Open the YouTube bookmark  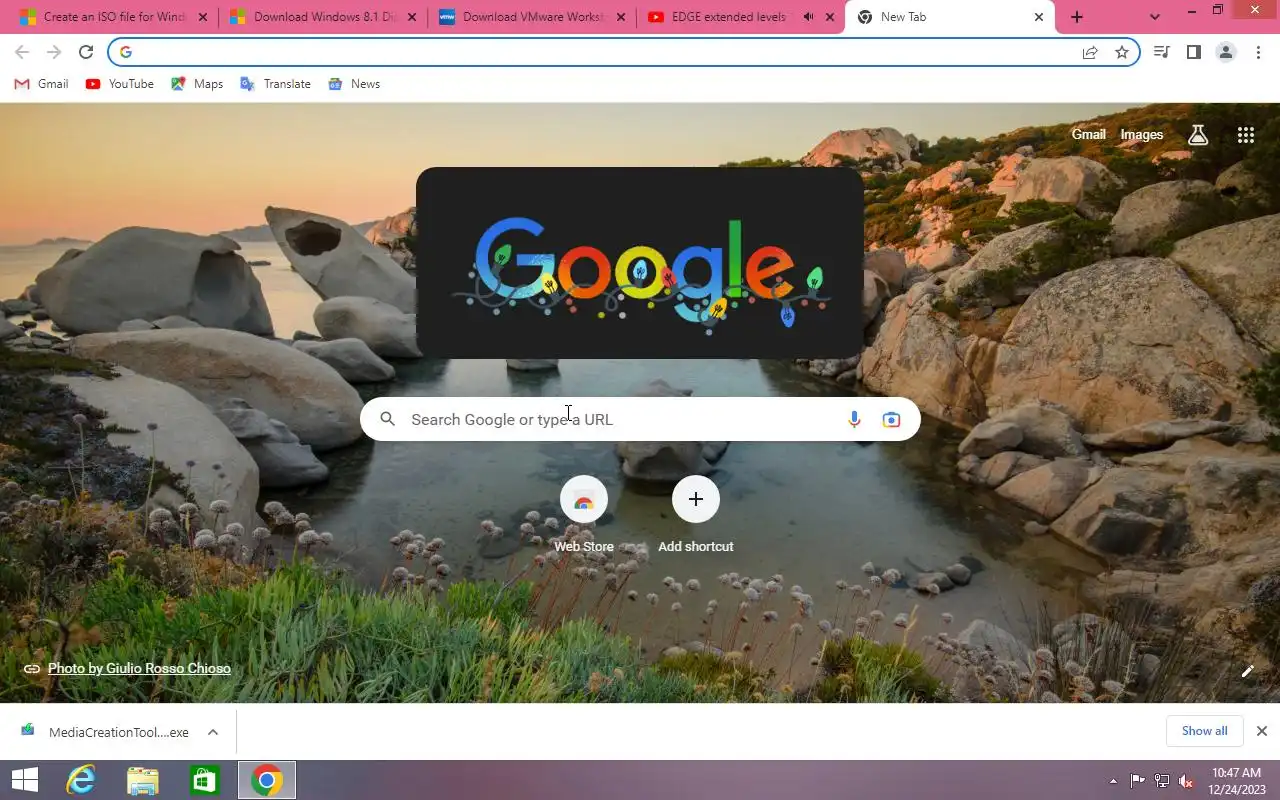pyautogui.click(x=120, y=84)
